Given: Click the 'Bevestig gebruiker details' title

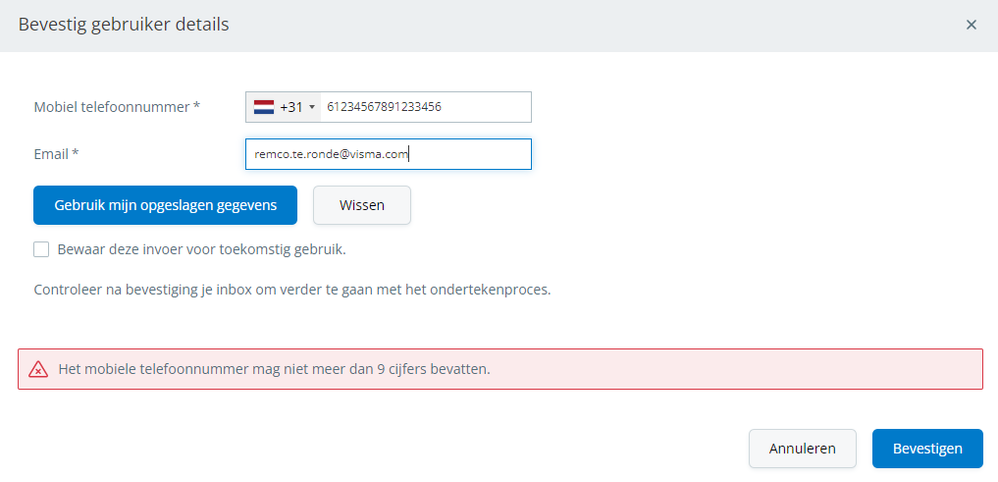Looking at the screenshot, I should click(123, 24).
